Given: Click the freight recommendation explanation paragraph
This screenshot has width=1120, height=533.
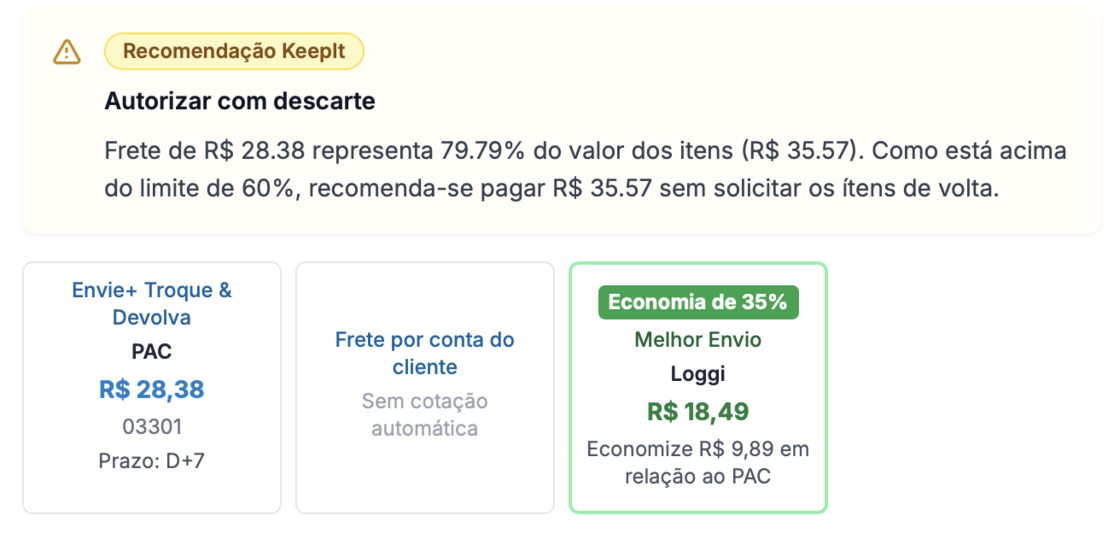Looking at the screenshot, I should tap(585, 170).
